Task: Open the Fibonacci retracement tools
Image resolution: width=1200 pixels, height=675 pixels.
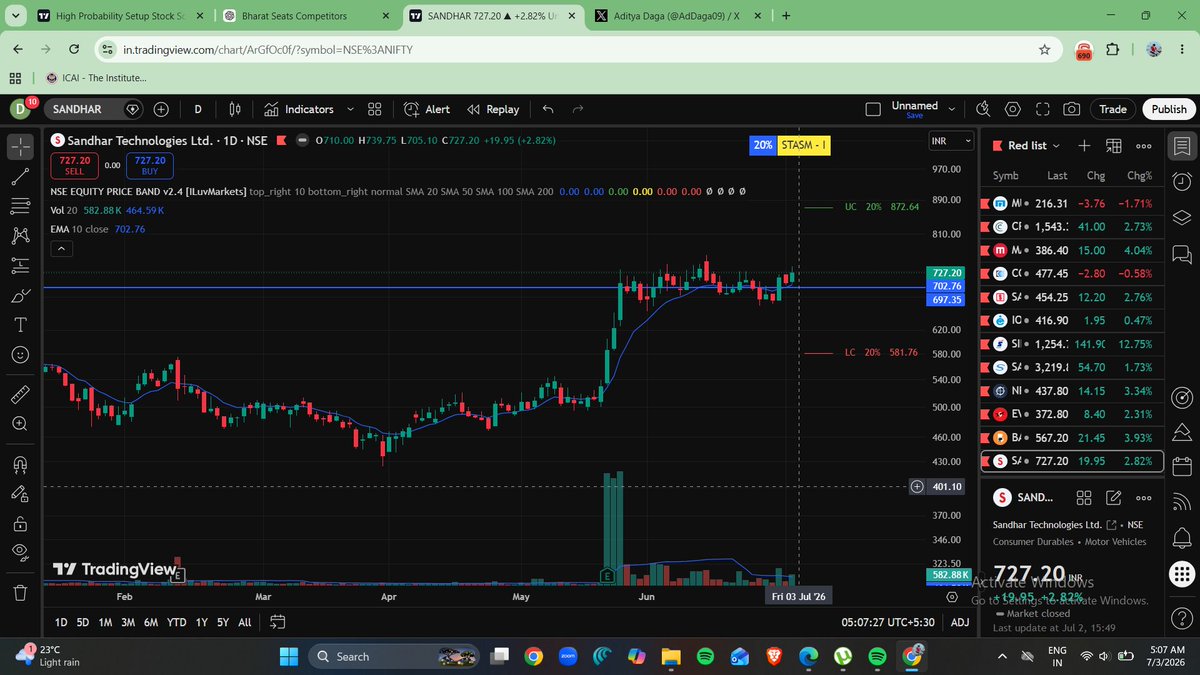Action: pos(20,206)
